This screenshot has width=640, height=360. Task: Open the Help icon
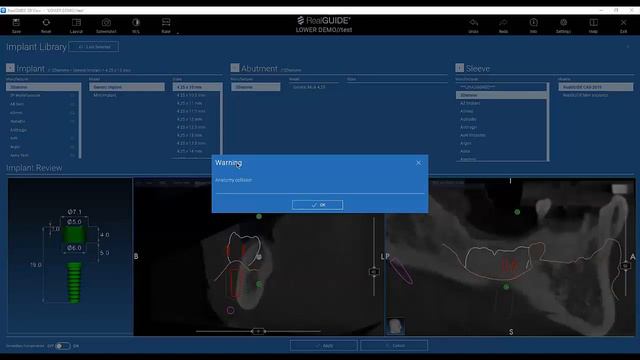click(x=593, y=23)
